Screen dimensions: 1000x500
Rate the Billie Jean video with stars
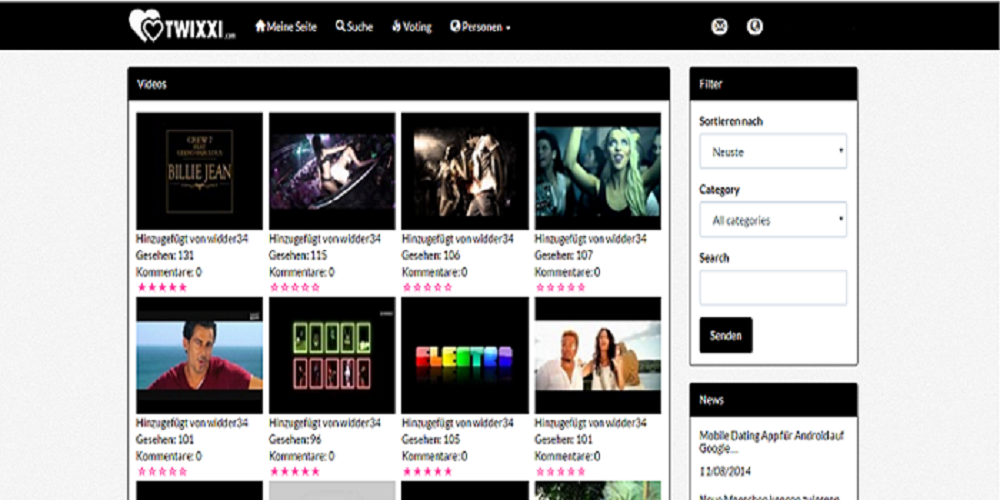click(x=162, y=288)
